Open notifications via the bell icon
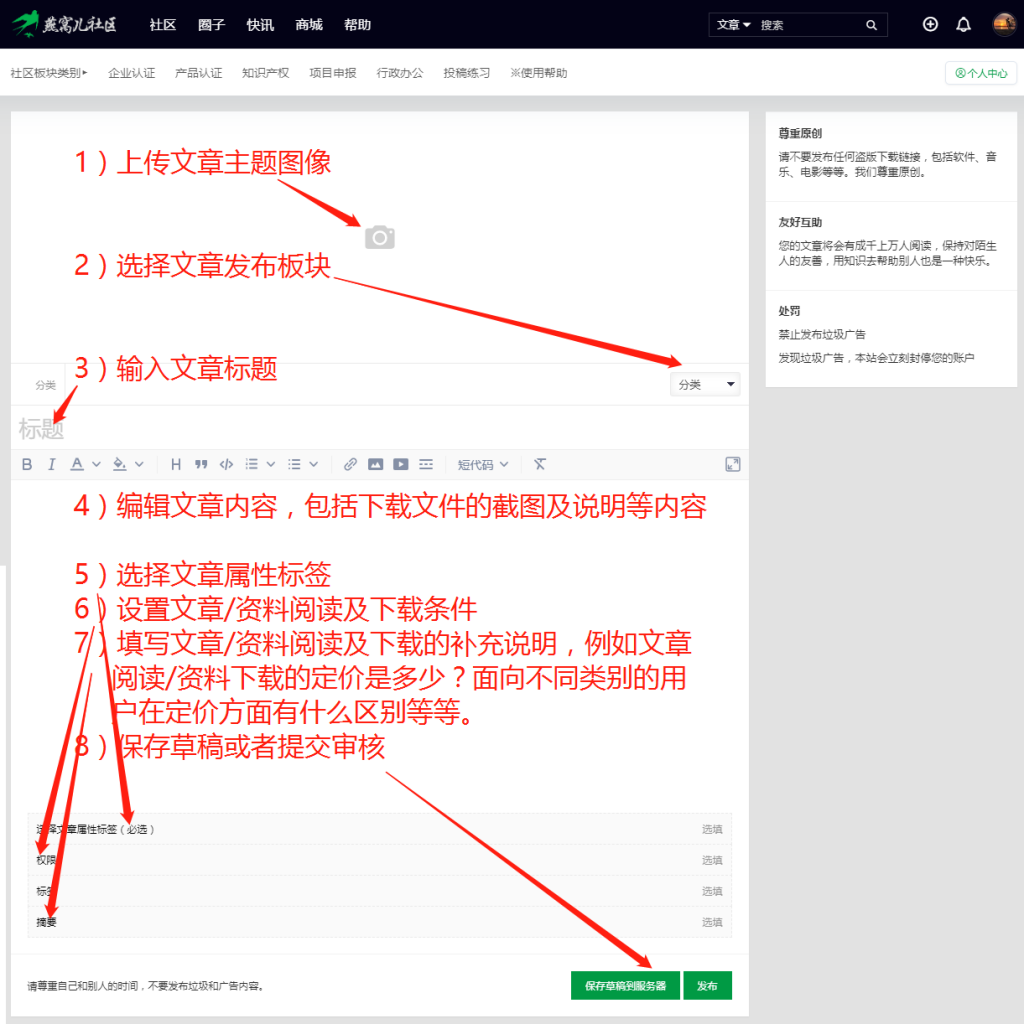Viewport: 1024px width, 1024px height. pyautogui.click(x=963, y=24)
